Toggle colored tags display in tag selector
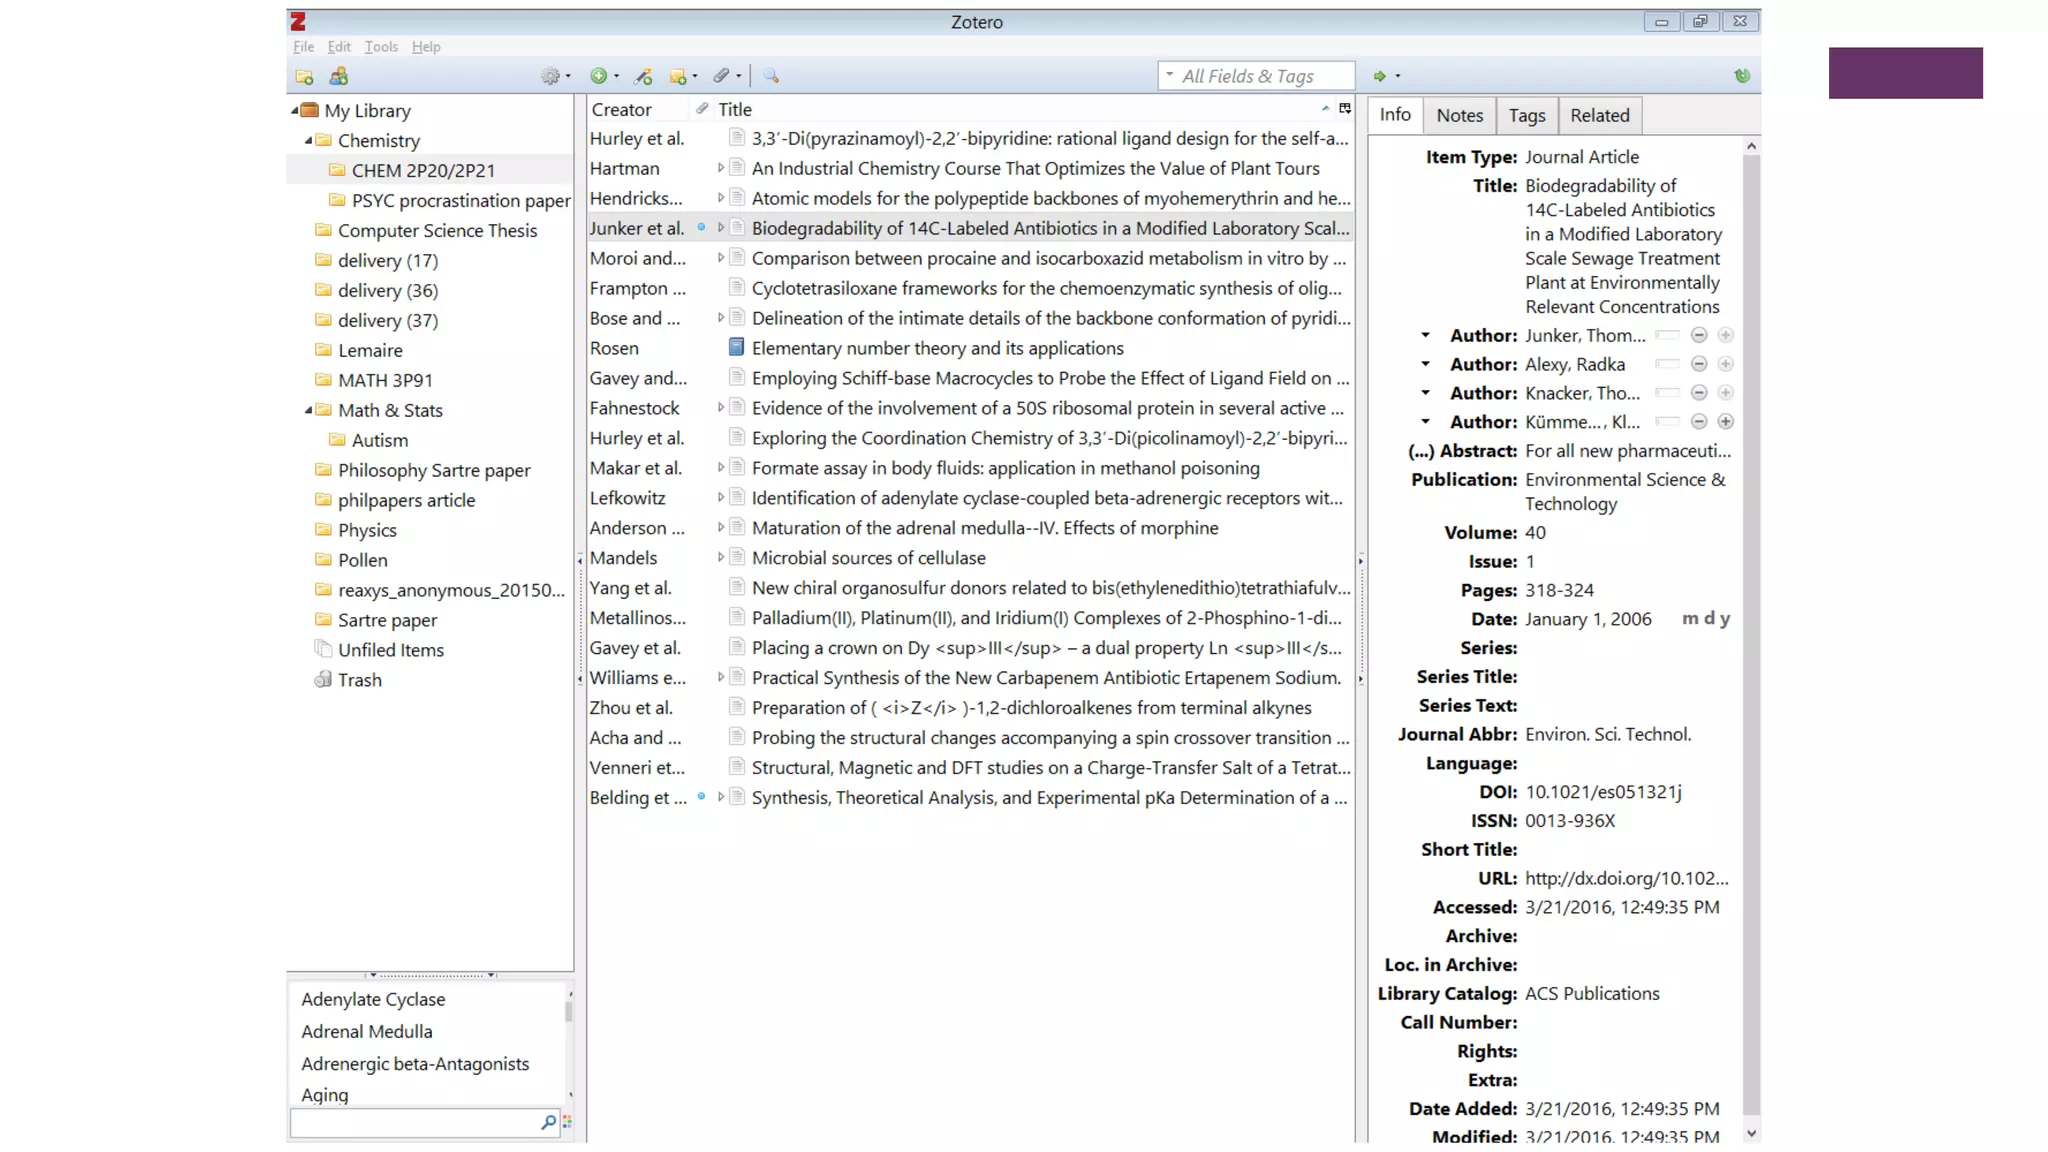Viewport: 2048px width, 1152px height. tap(567, 1122)
